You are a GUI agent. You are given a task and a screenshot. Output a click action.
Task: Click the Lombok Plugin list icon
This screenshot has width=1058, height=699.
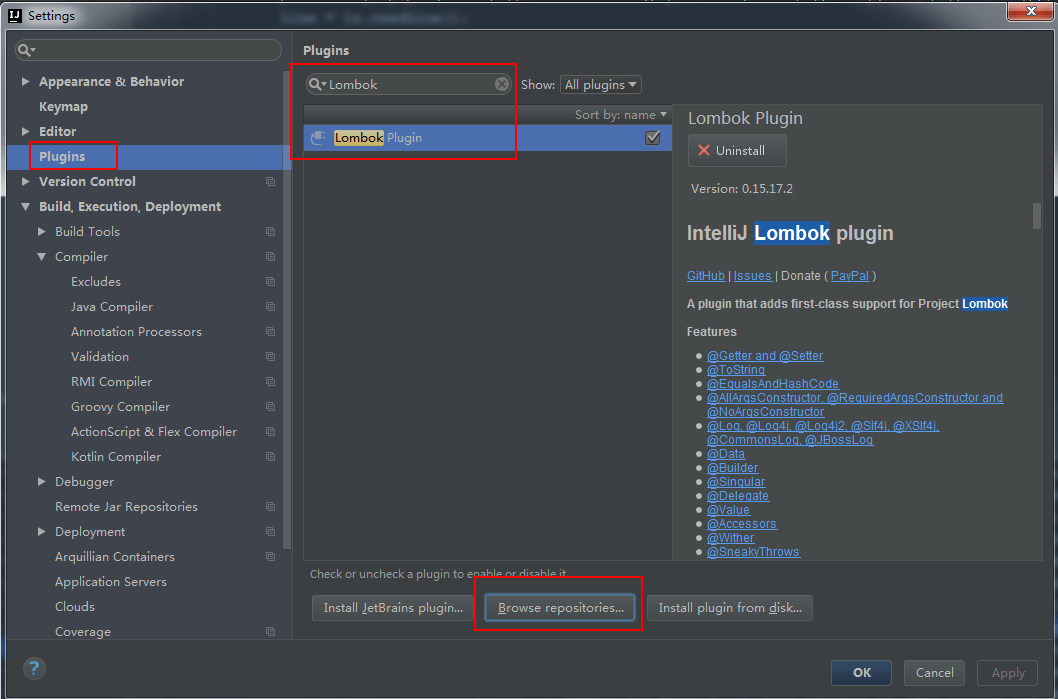[318, 138]
